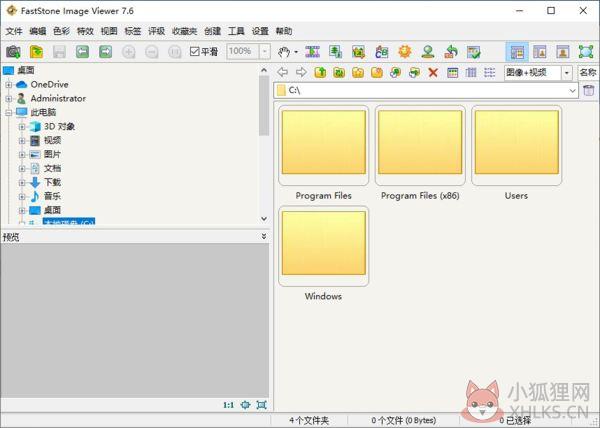Select the Program Files folder thumbnail
This screenshot has height=428, width=600.
point(324,145)
